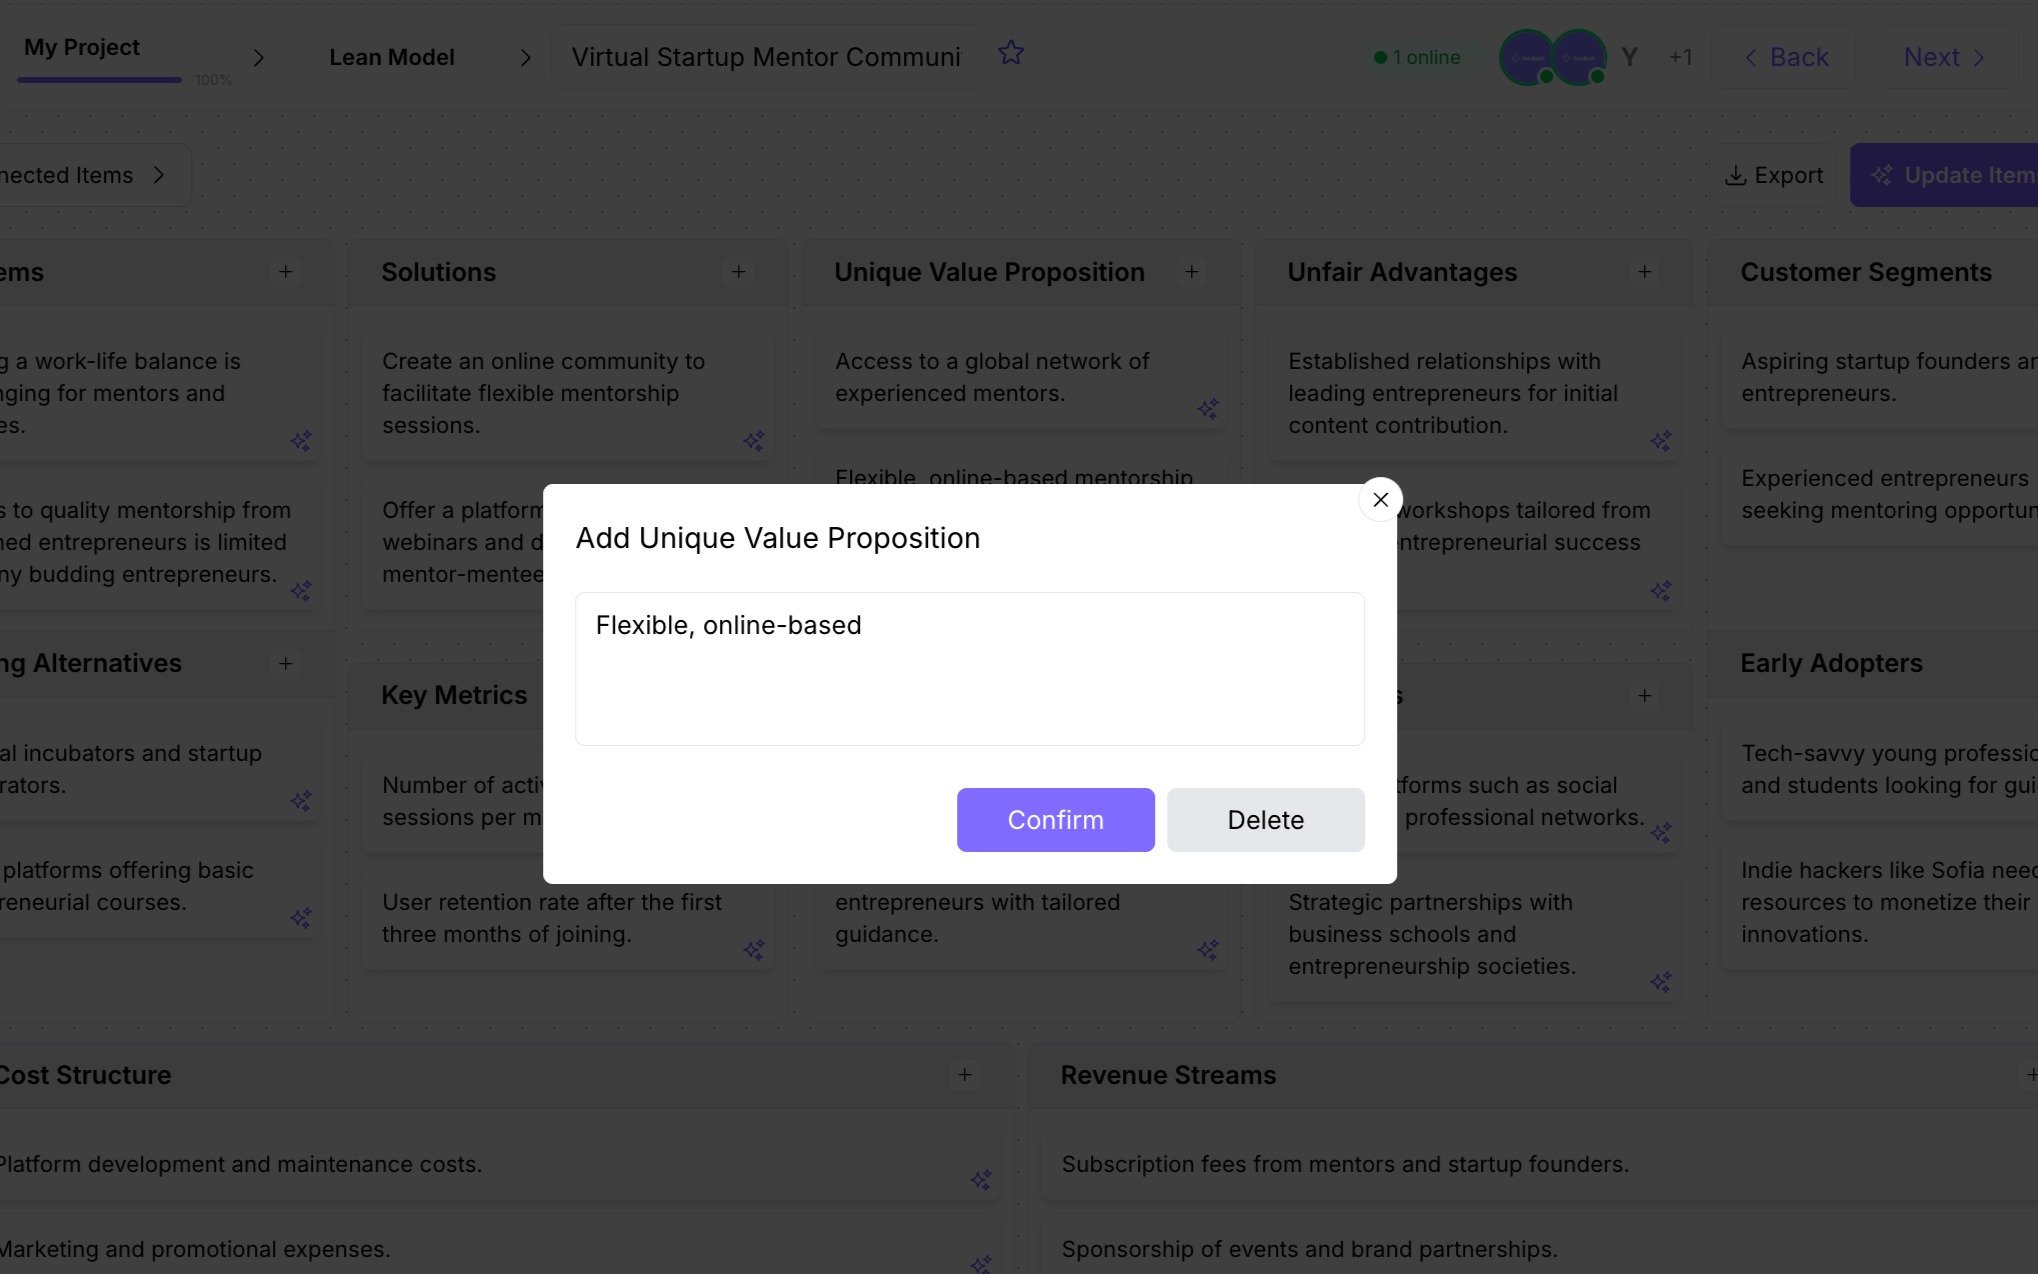Star the project as favorite
Image resolution: width=2038 pixels, height=1274 pixels.
1011,53
